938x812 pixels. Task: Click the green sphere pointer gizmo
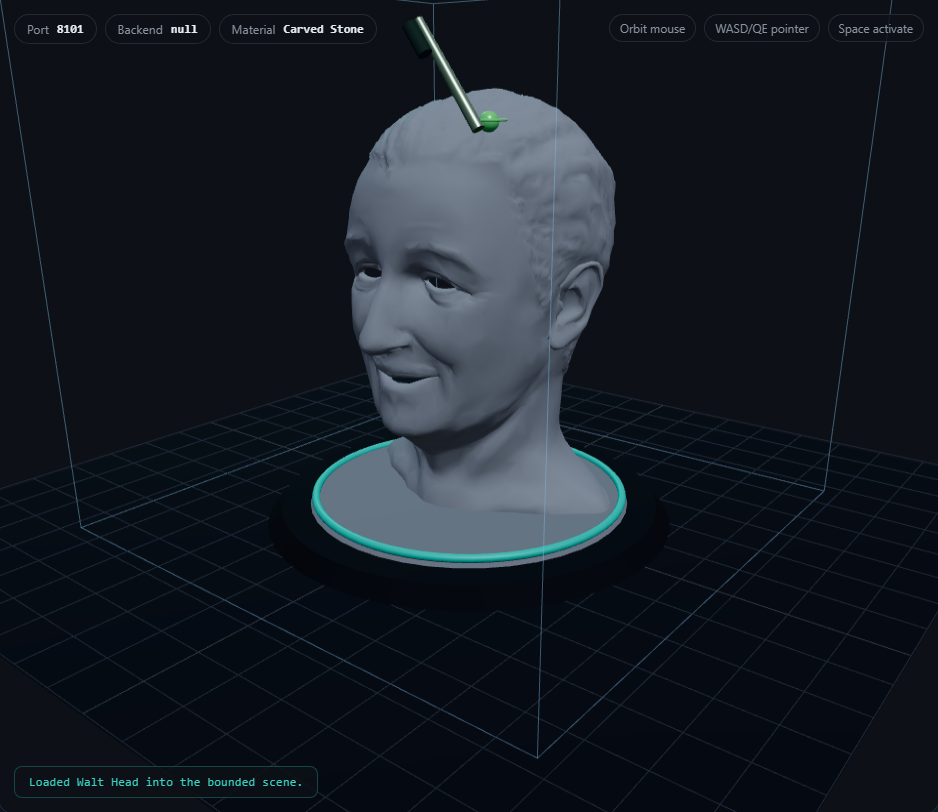487,119
